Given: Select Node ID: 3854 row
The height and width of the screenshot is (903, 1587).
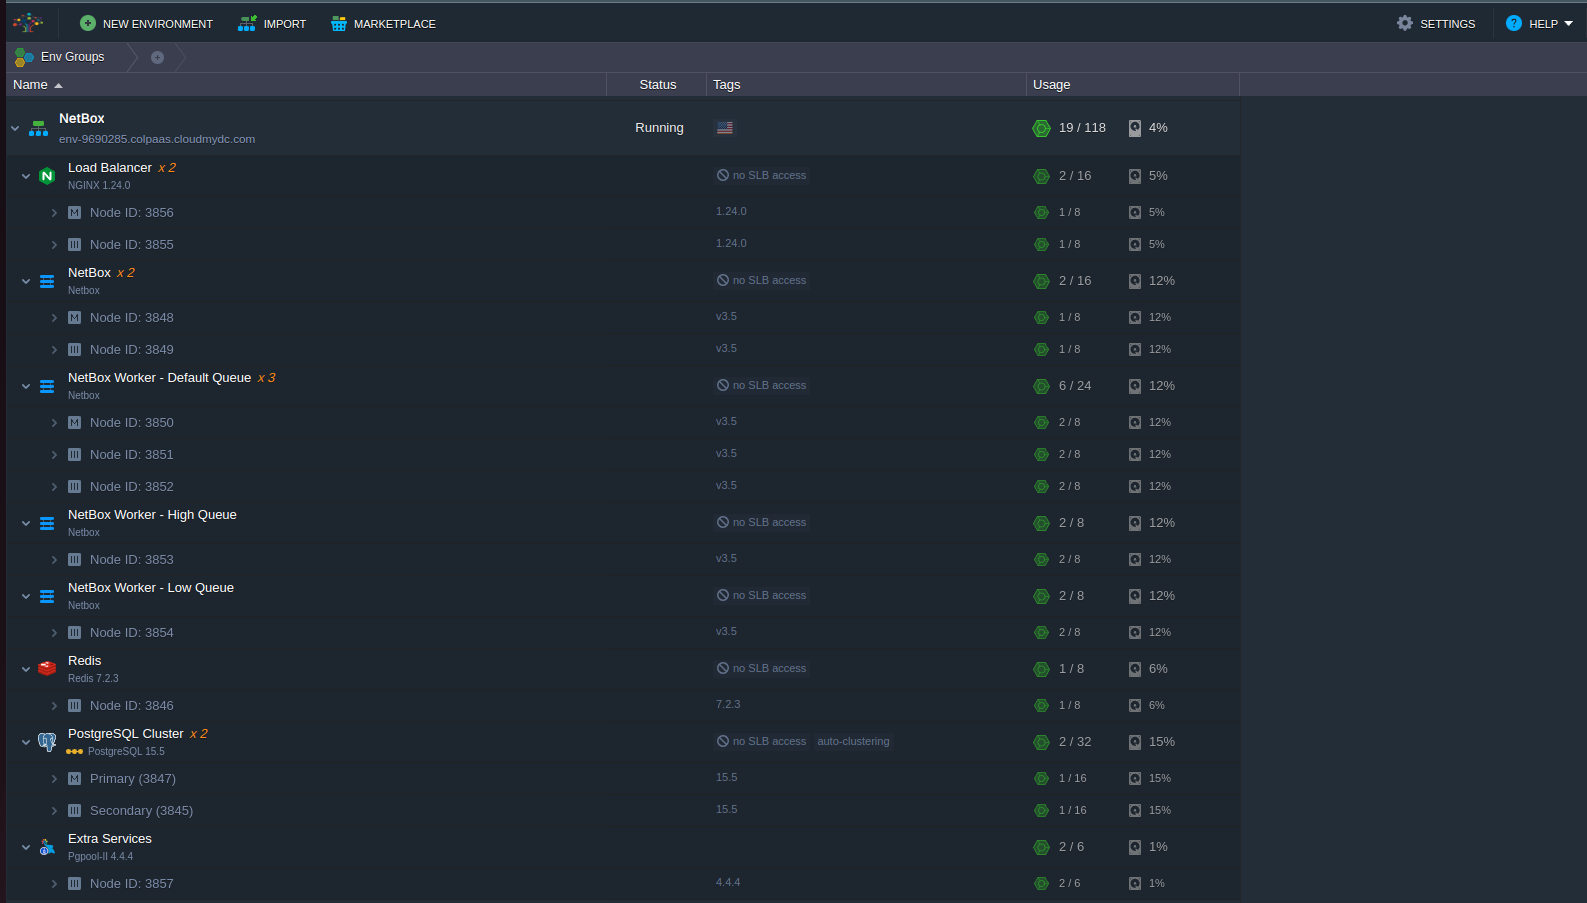Looking at the screenshot, I should tap(623, 633).
